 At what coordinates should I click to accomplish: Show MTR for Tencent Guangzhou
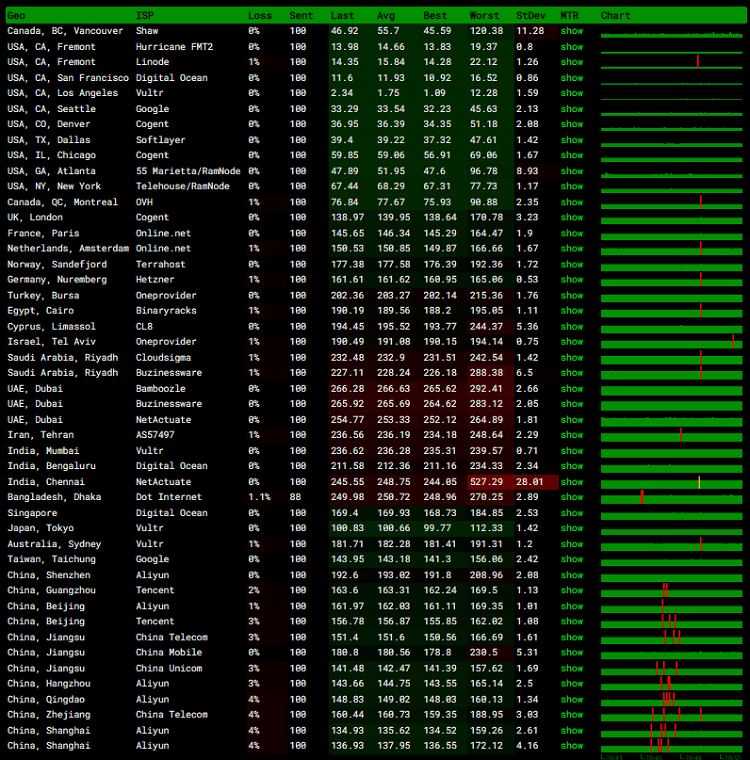pos(572,590)
